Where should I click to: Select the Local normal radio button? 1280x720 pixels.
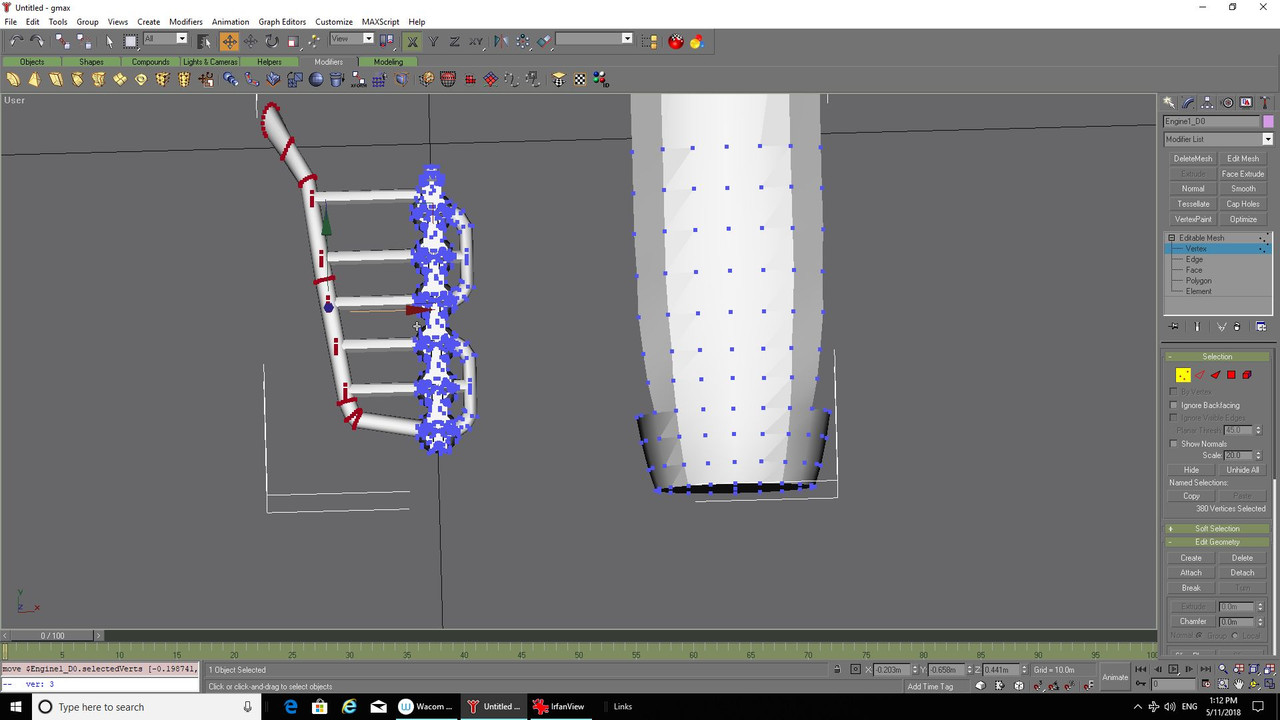pyautogui.click(x=1235, y=635)
